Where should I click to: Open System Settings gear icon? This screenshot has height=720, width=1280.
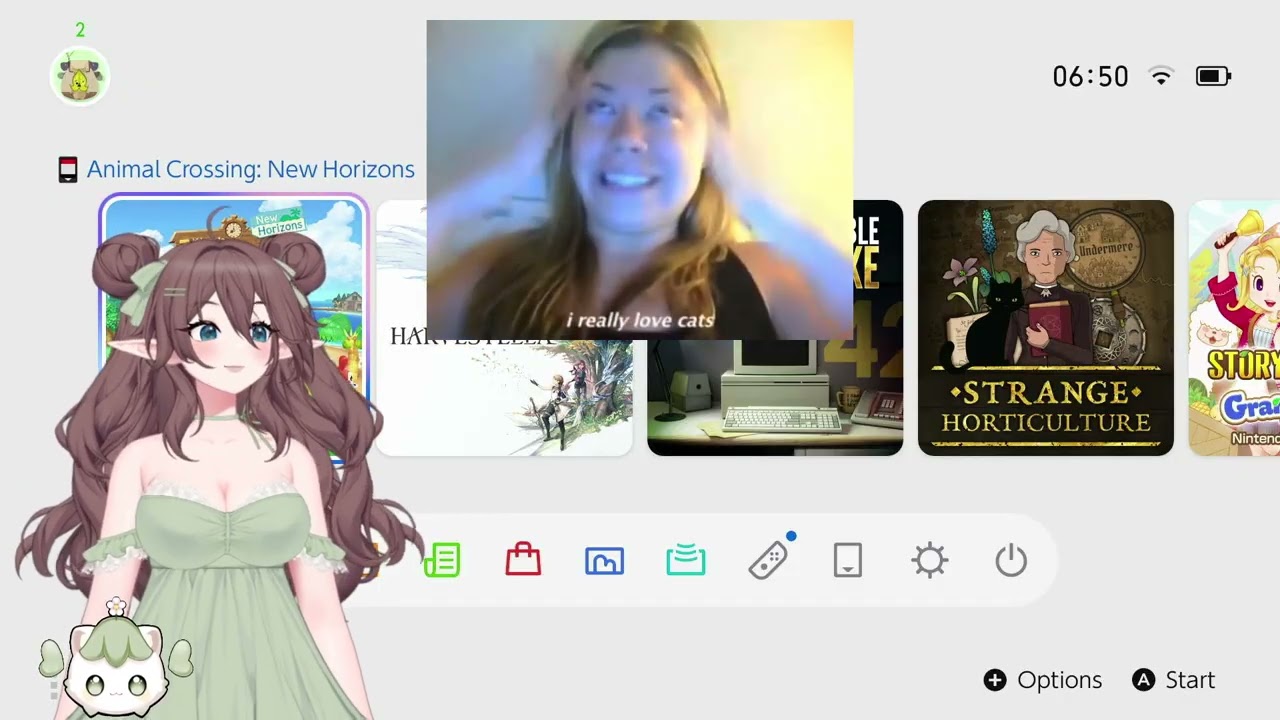(x=930, y=560)
